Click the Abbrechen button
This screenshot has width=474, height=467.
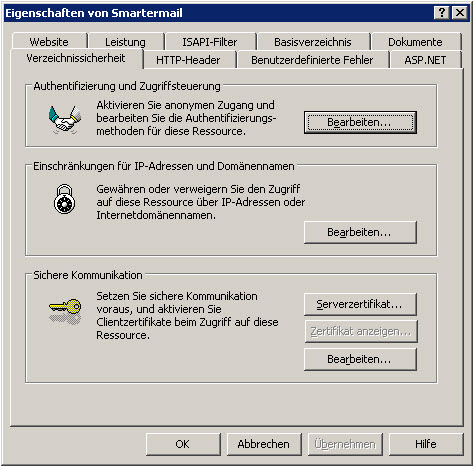[x=264, y=444]
